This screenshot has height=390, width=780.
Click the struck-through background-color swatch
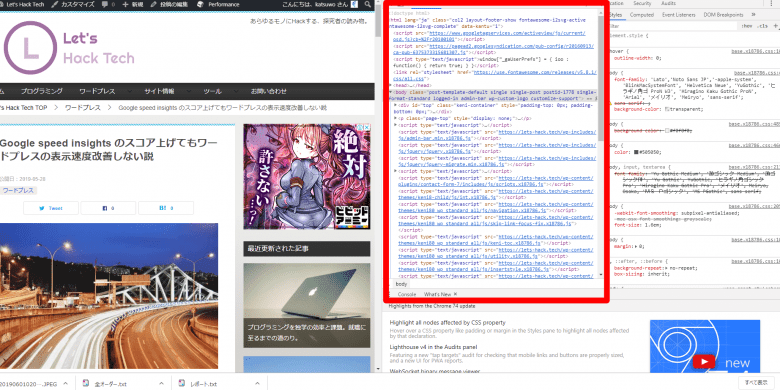click(x=667, y=130)
